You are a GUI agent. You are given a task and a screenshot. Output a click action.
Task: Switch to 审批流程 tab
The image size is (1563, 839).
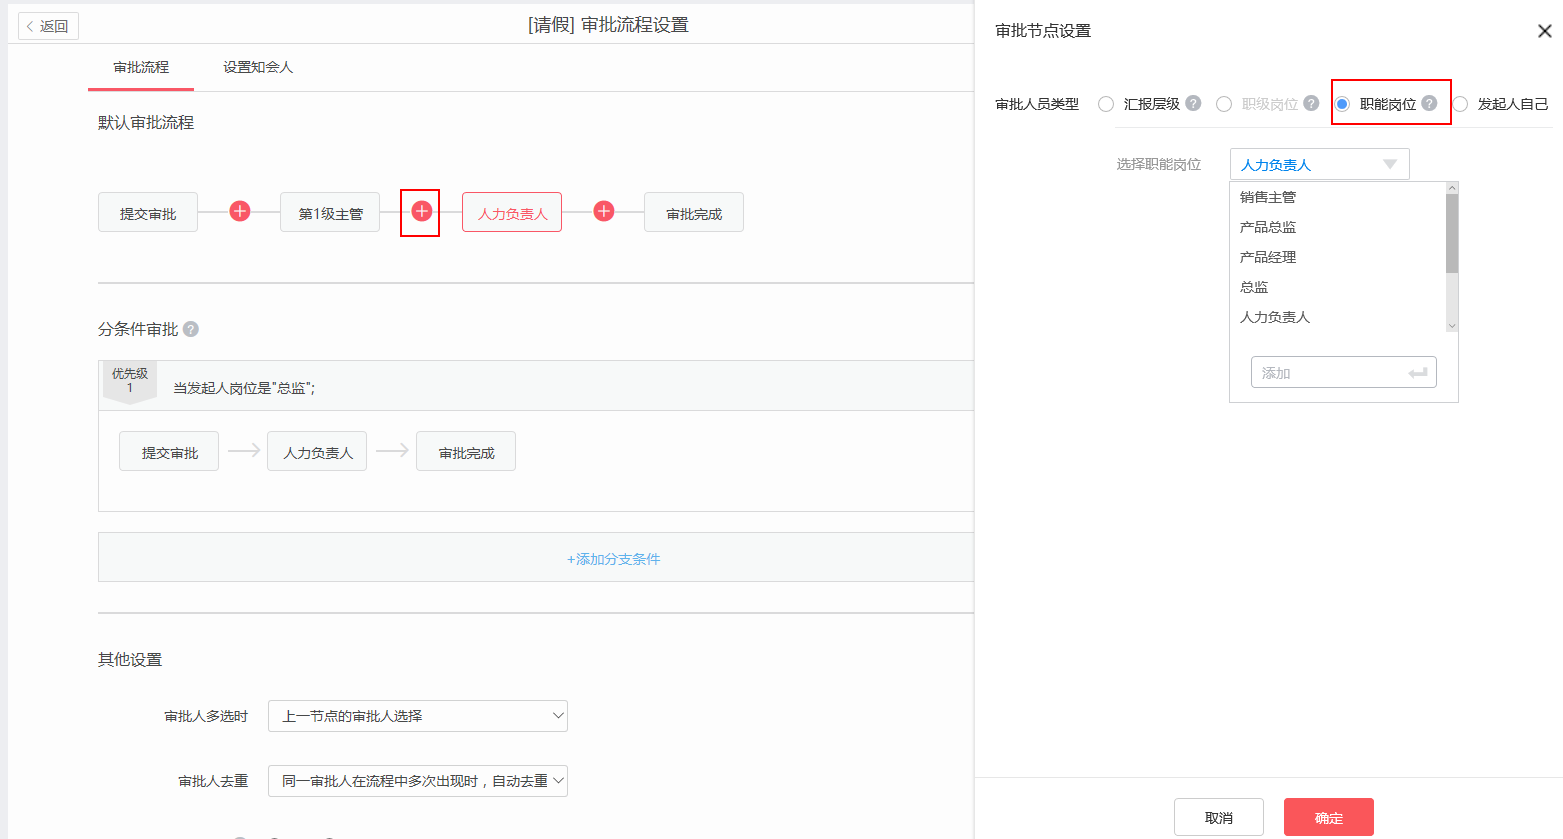[141, 67]
